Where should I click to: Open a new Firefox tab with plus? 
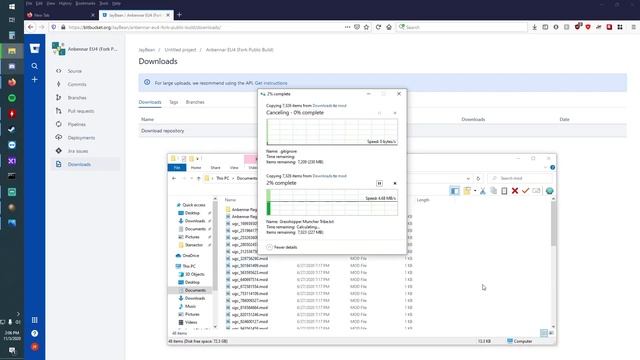(x=179, y=15)
